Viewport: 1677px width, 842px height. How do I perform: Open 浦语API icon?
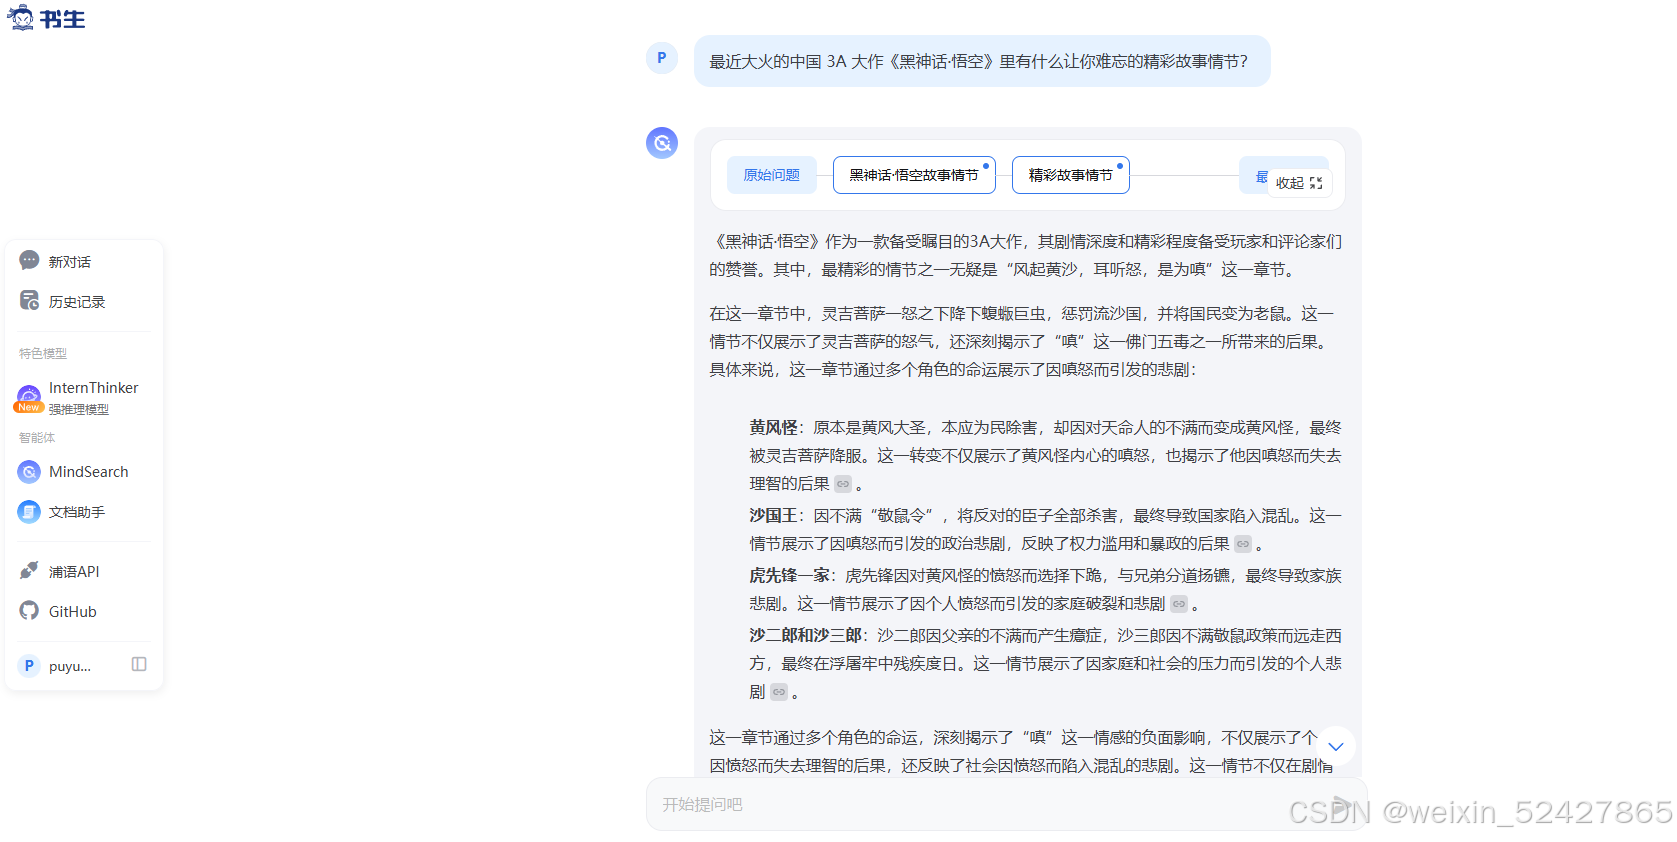click(x=29, y=570)
